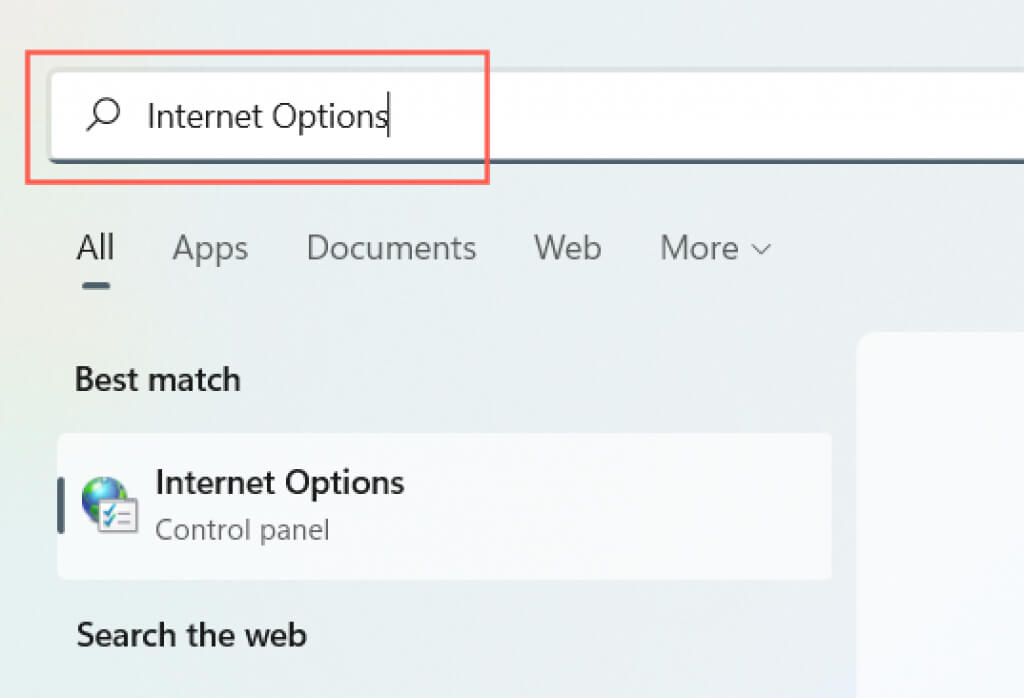
Task: Click the typed "Internet Options" search text
Action: tap(267, 117)
